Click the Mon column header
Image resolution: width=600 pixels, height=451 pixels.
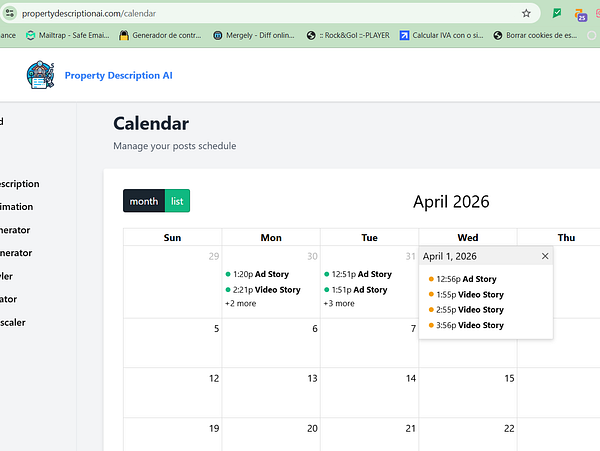point(271,238)
